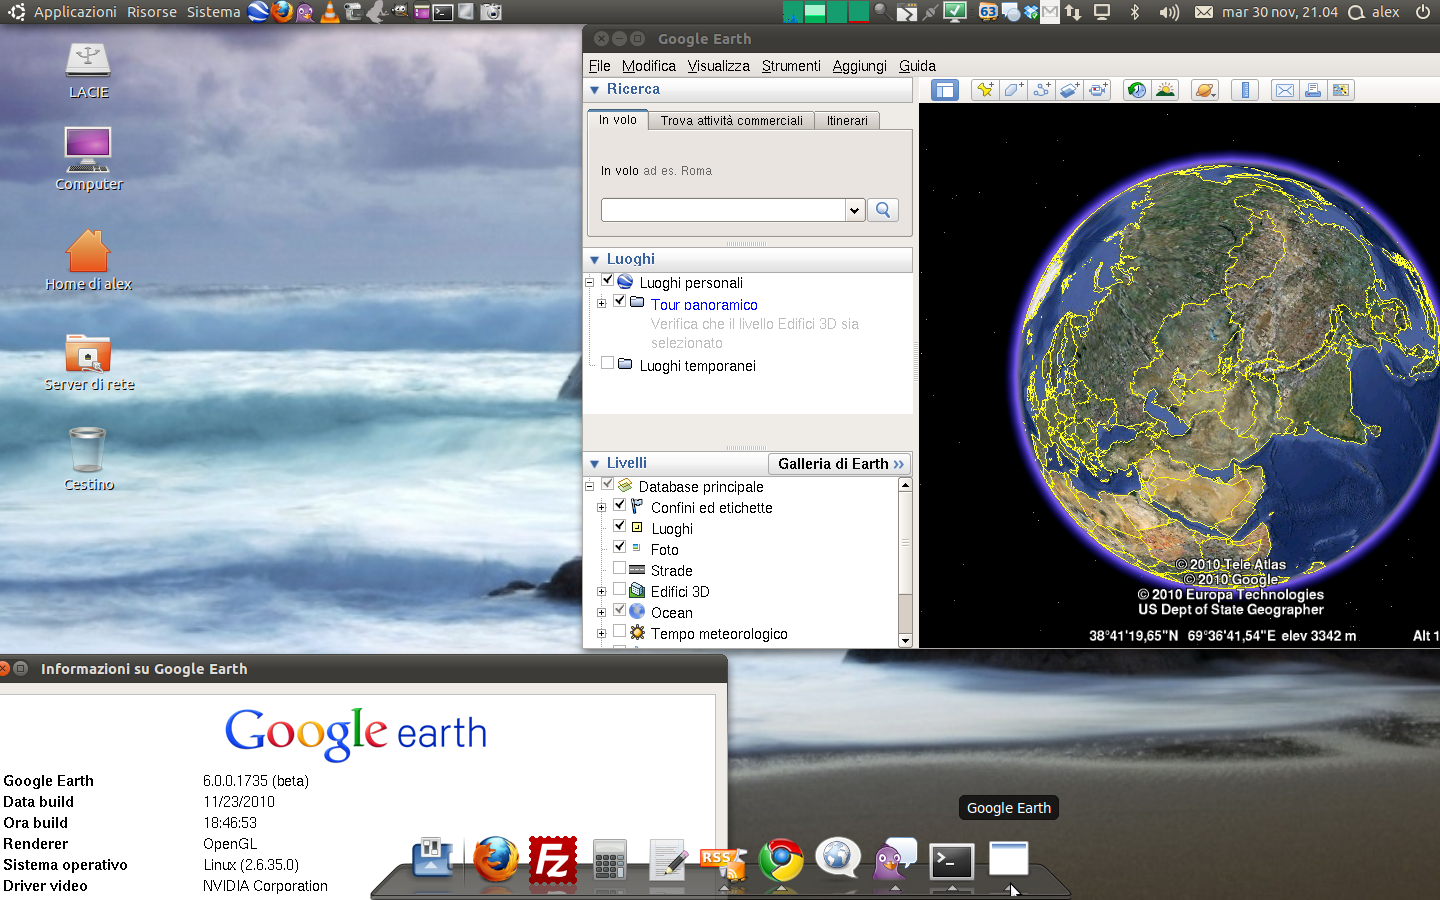
Task: Click the Email envelope toolbar icon
Action: [x=1285, y=90]
